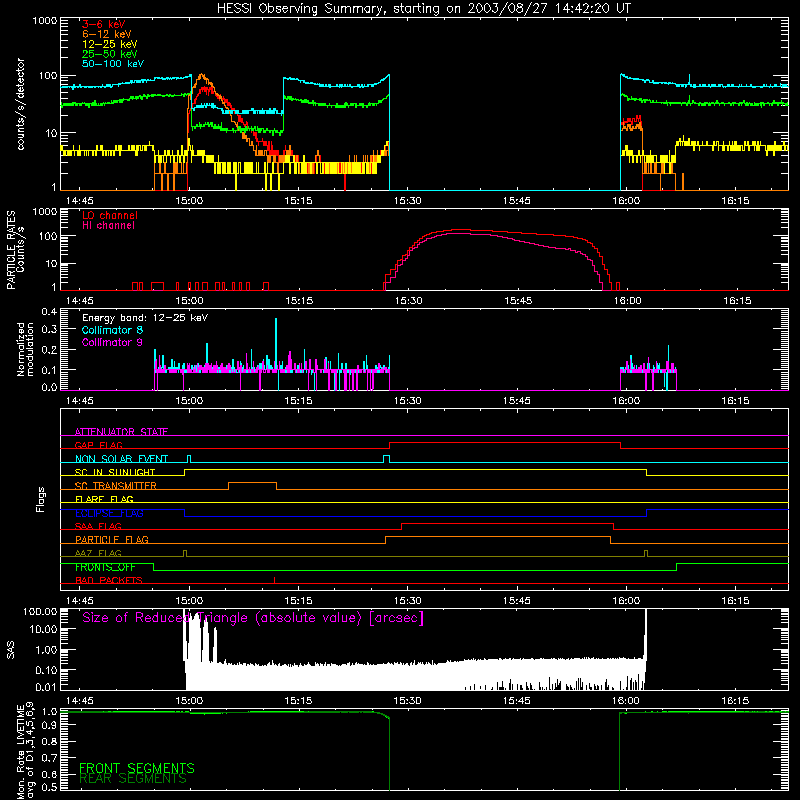Select the FRONT SEGMENTS legend label
The width and height of the screenshot is (800, 800).
pos(137,768)
